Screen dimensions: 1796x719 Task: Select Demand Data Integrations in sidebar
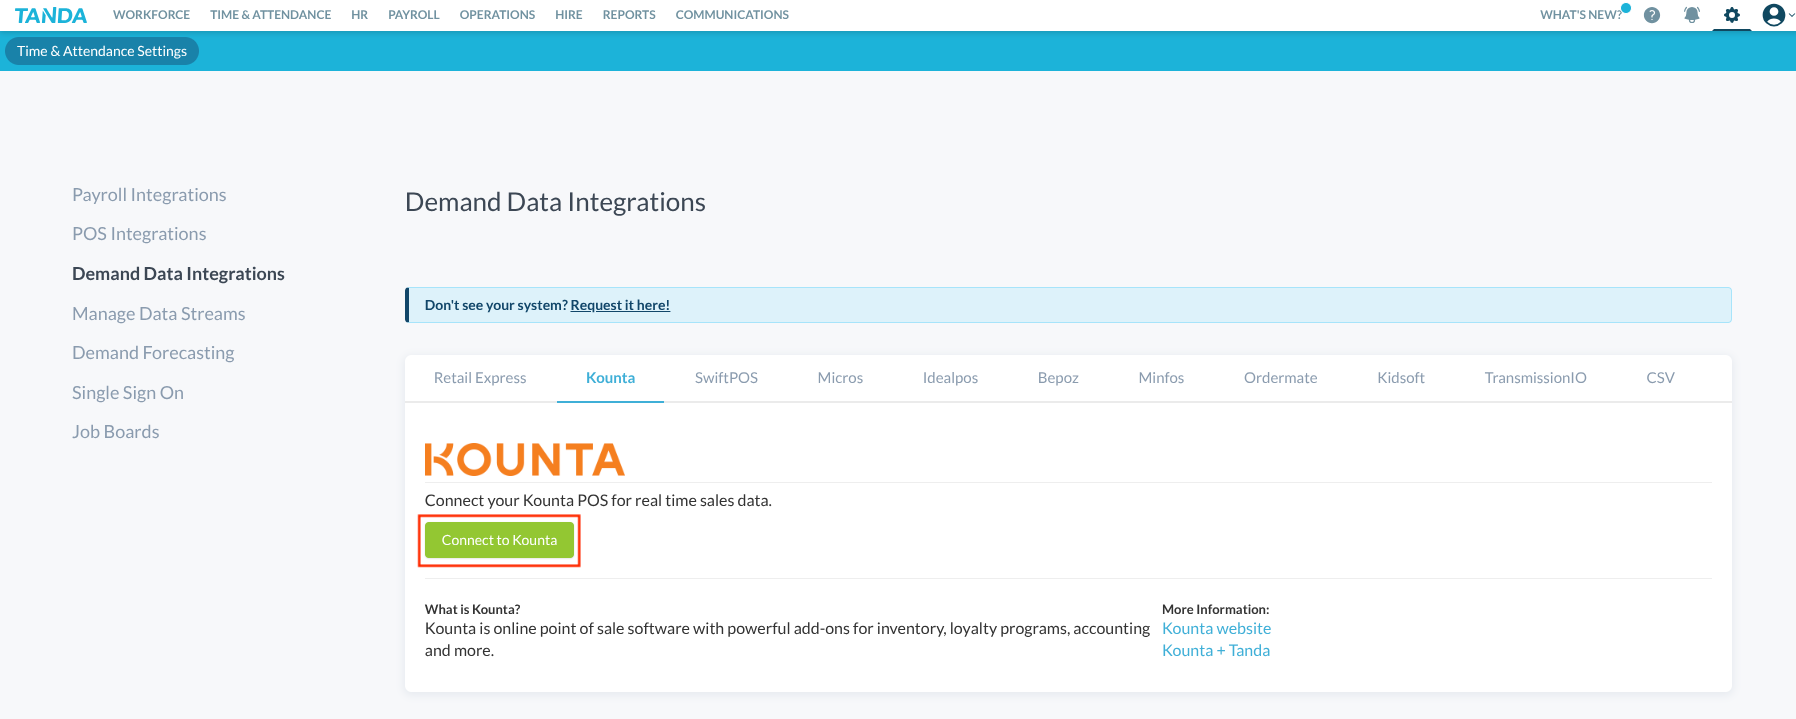178,274
